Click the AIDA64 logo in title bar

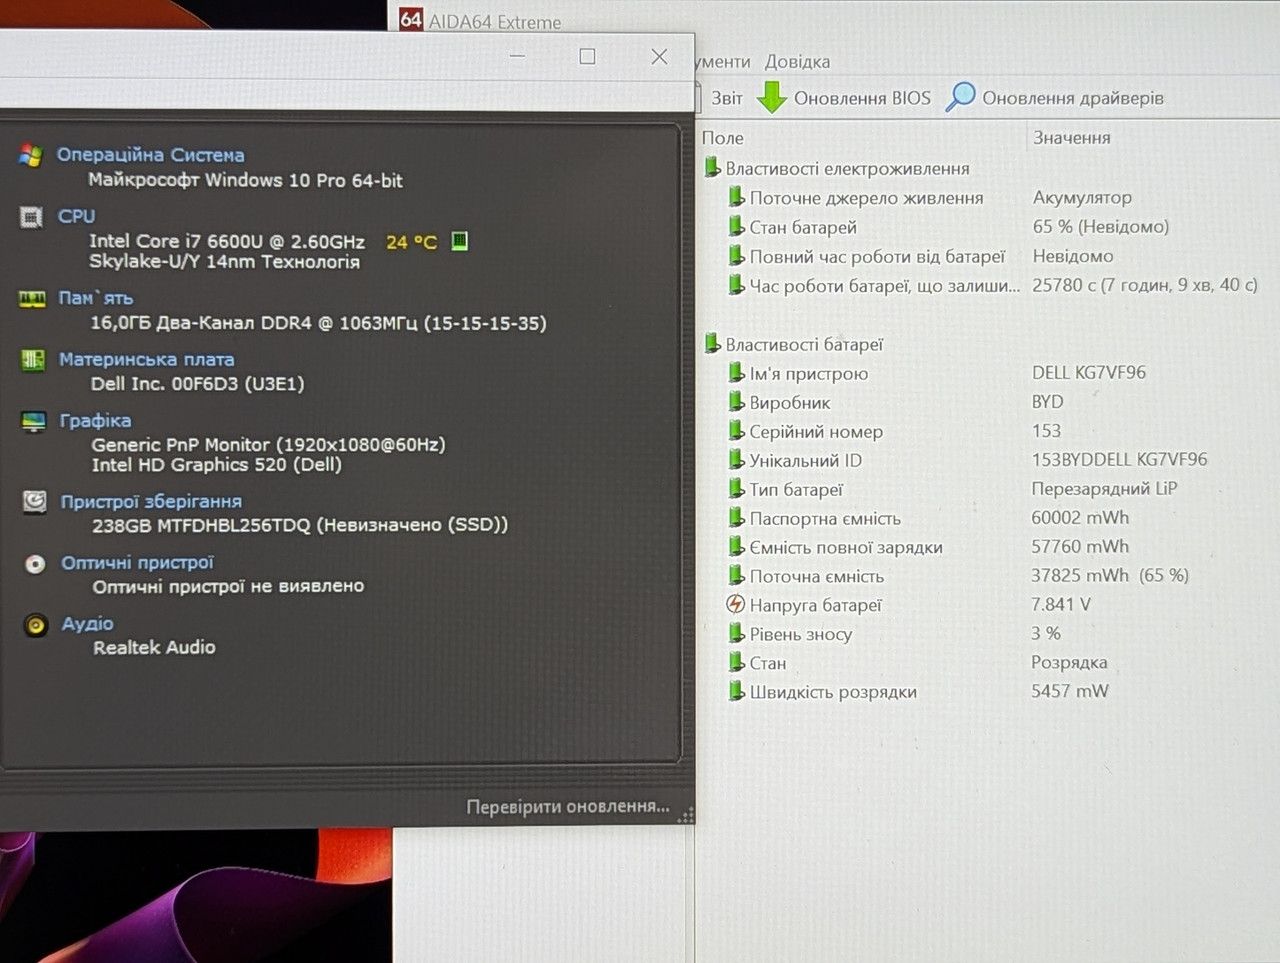[411, 19]
